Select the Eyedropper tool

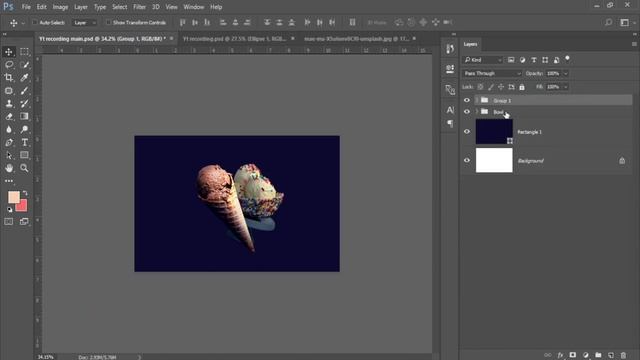[24, 78]
